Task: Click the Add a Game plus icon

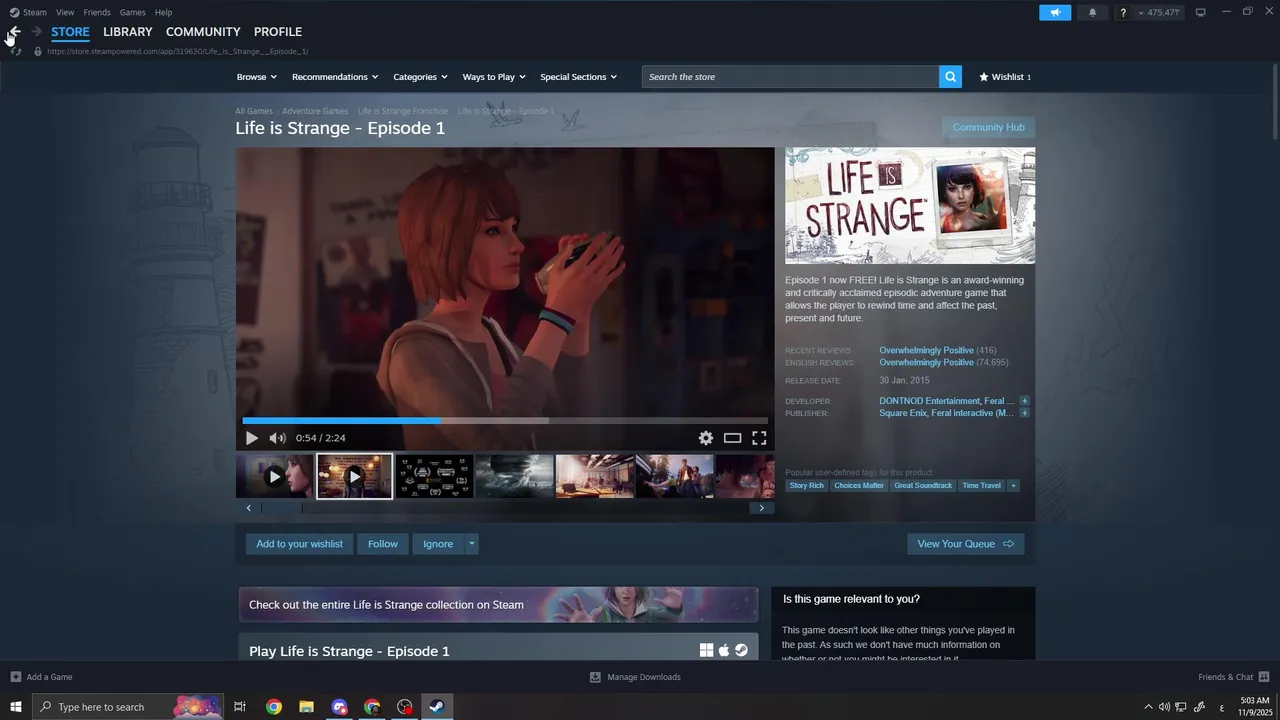Action: click(x=16, y=677)
